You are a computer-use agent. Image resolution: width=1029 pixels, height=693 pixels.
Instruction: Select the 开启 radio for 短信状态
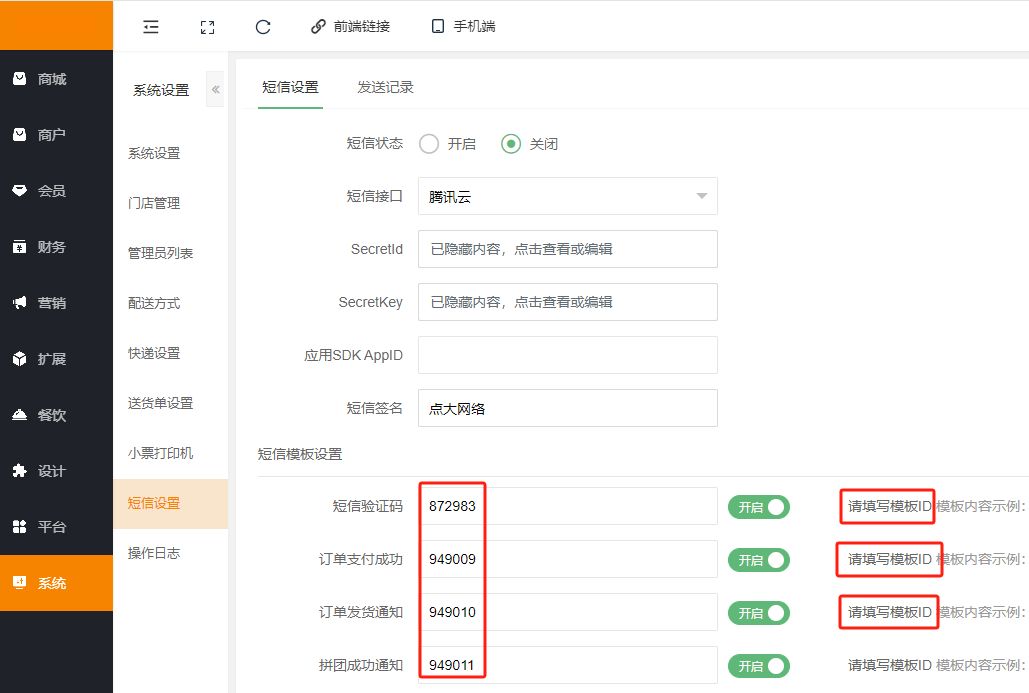tap(430, 144)
